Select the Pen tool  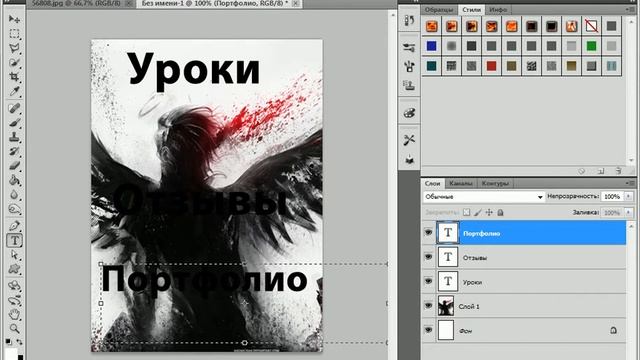tap(14, 226)
